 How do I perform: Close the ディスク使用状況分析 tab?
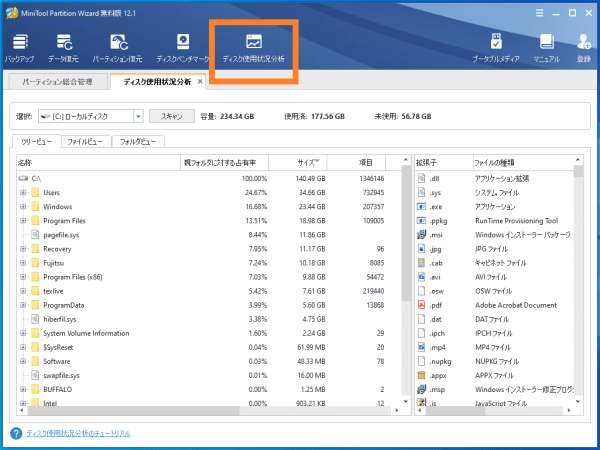200,82
